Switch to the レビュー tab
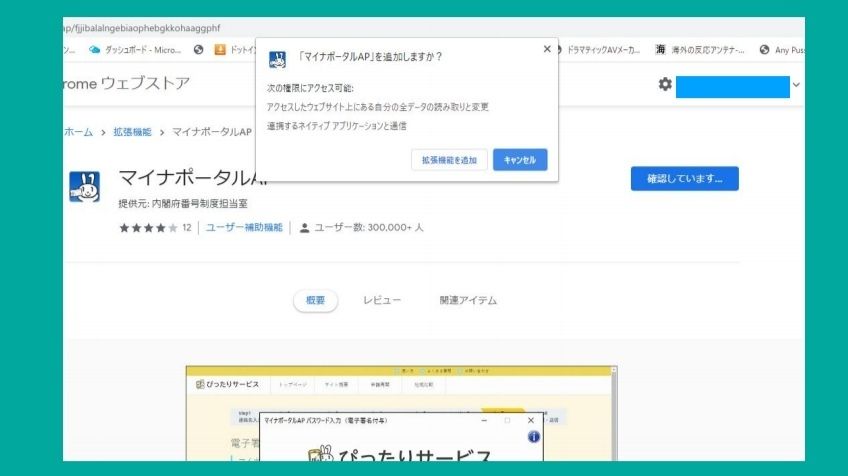This screenshot has height=476, width=848. 382,300
